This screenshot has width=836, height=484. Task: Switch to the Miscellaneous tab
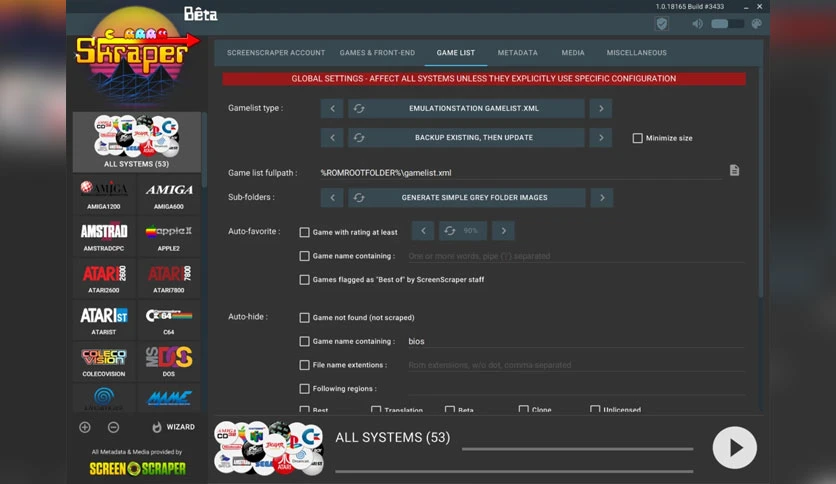(636, 53)
